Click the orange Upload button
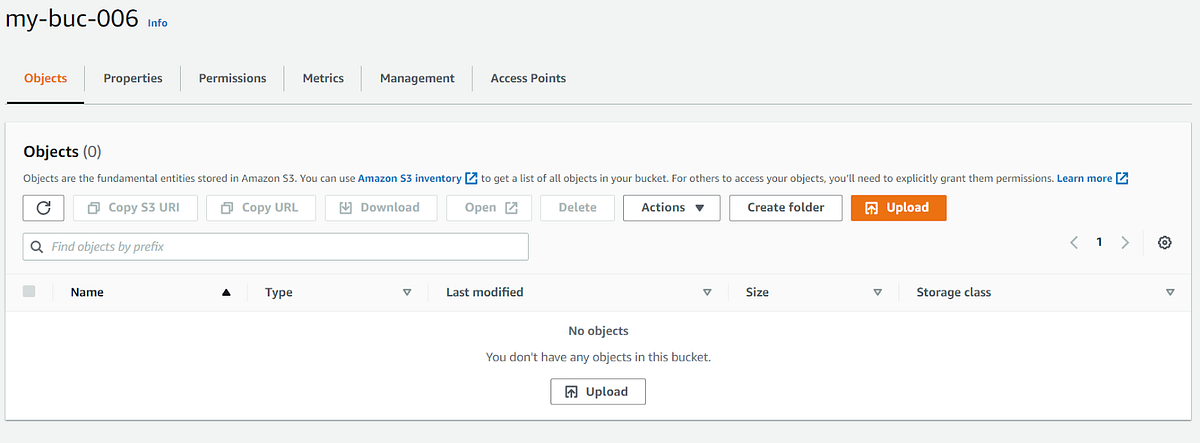The width and height of the screenshot is (1200, 443). point(898,208)
